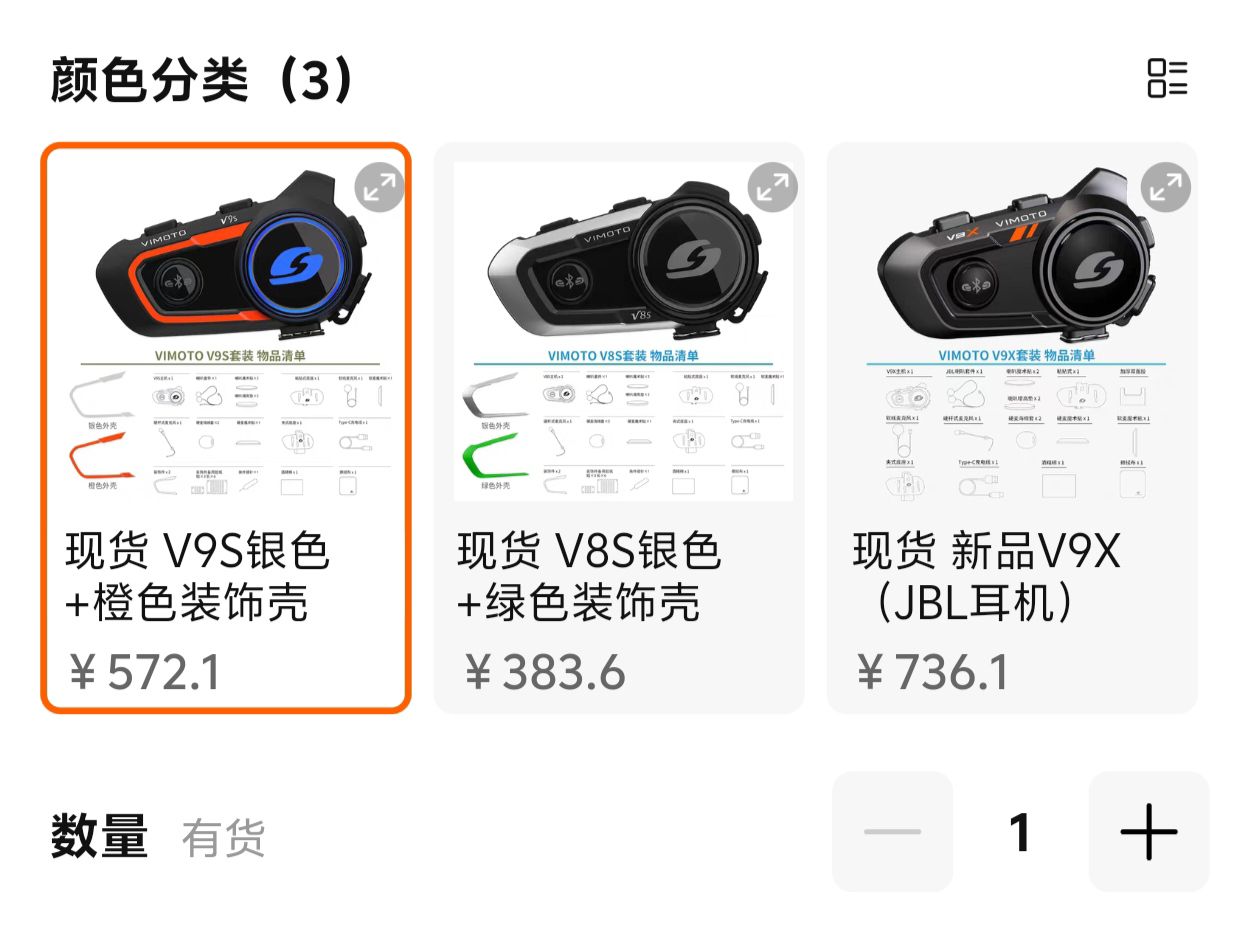
Task: Switch to list view layout icon
Action: click(x=1167, y=78)
